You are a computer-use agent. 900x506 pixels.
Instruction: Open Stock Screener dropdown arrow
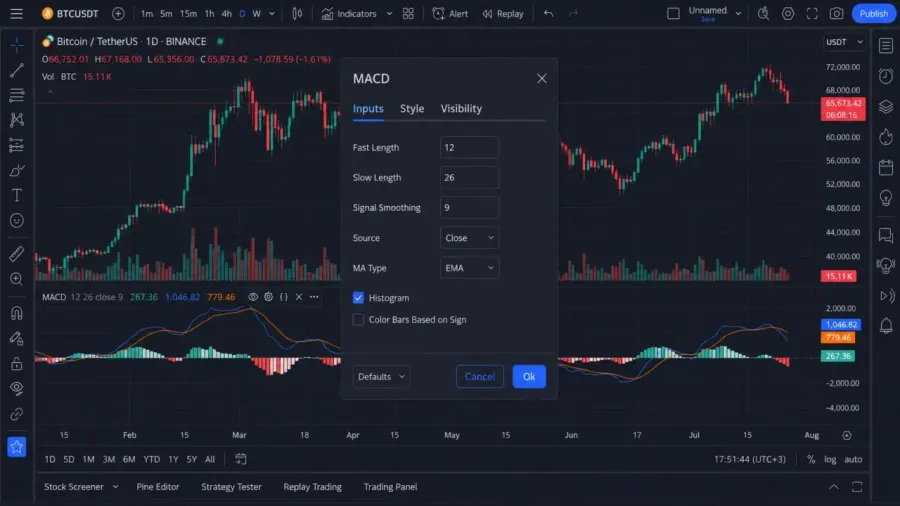pyautogui.click(x=115, y=486)
